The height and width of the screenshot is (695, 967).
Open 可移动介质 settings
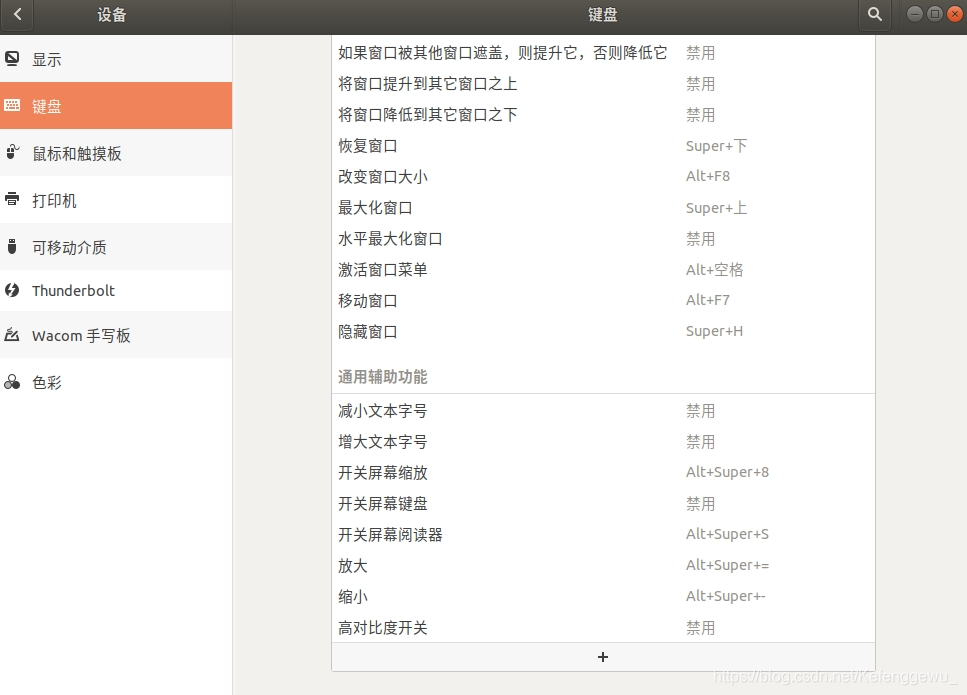pyautogui.click(x=116, y=247)
